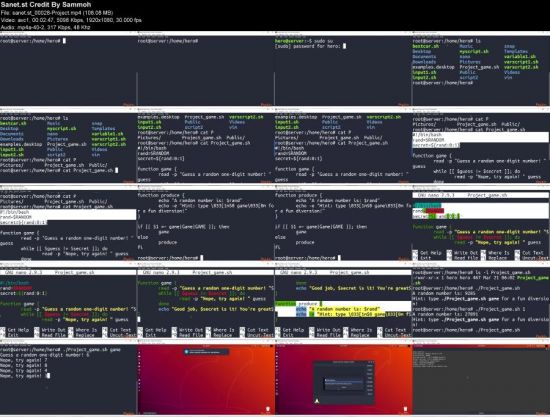Open the empty root prompt thumbnail without a cursor
This screenshot has width=550, height=417.
[206, 69]
